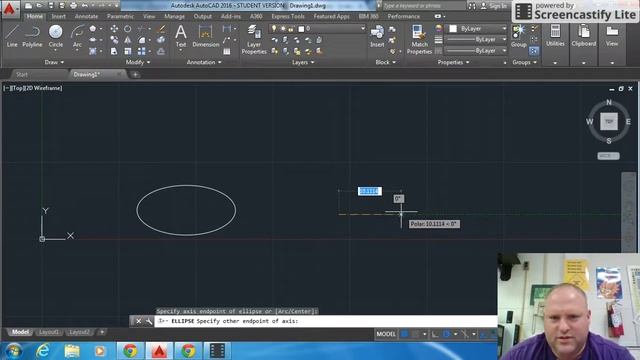Toggle layer on/off lightbulb icon
640x360 pixels.
click(x=274, y=29)
